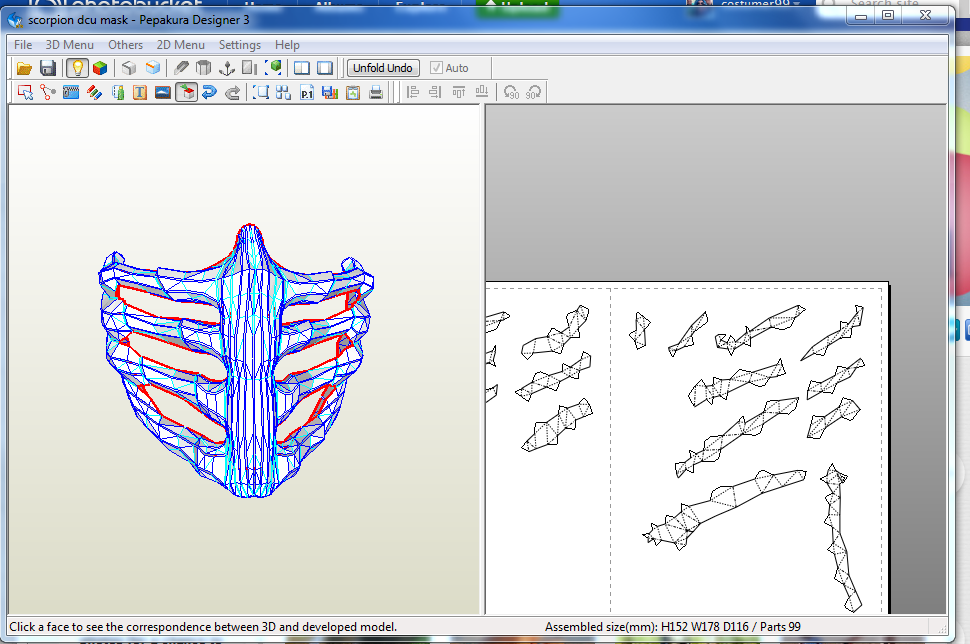Viewport: 970px width, 644px height.
Task: Open the Help menu
Action: [x=287, y=45]
